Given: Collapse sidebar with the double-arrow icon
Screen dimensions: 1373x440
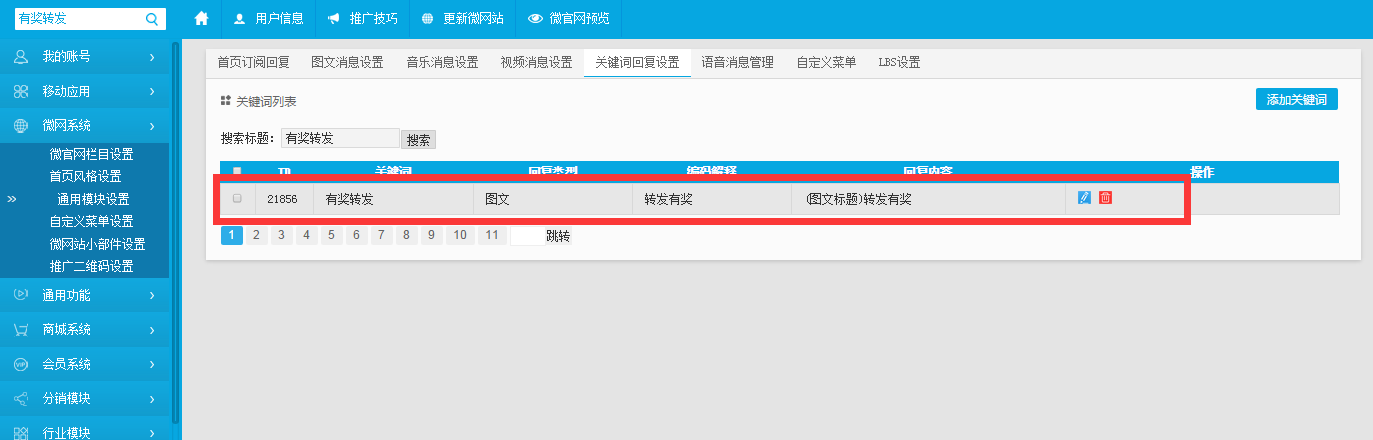Looking at the screenshot, I should (12, 199).
